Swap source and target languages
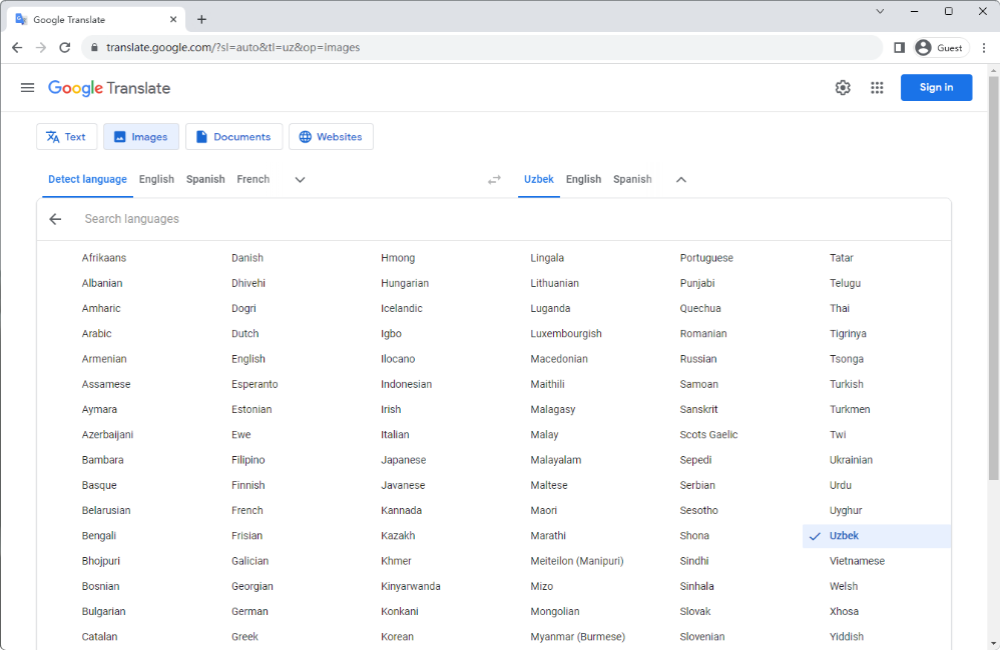 tap(494, 180)
